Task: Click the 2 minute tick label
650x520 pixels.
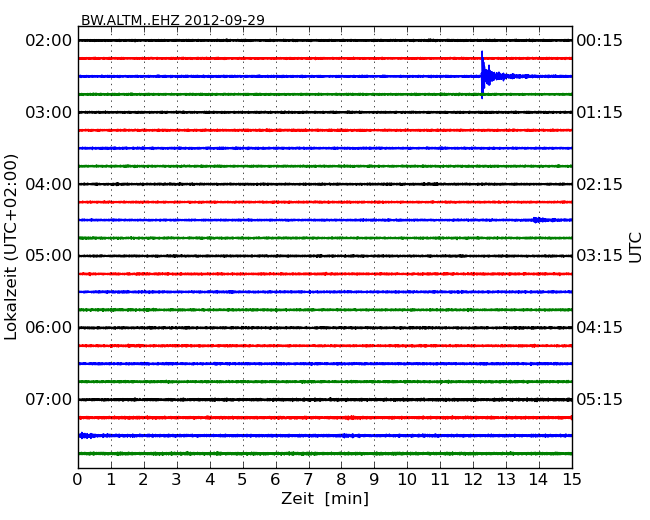Action: coord(143,480)
